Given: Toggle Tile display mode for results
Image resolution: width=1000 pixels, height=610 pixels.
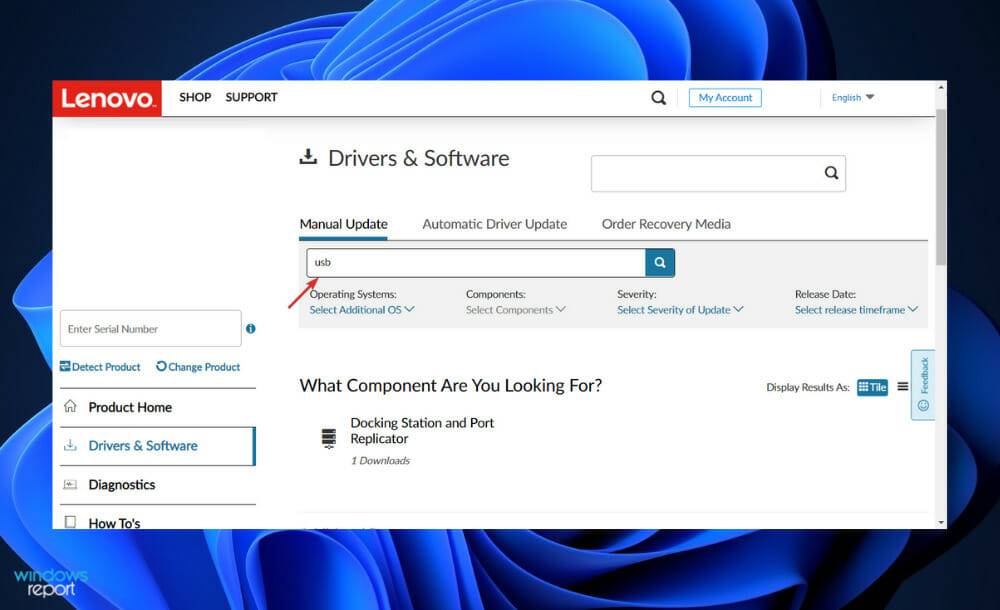Looking at the screenshot, I should pyautogui.click(x=871, y=387).
